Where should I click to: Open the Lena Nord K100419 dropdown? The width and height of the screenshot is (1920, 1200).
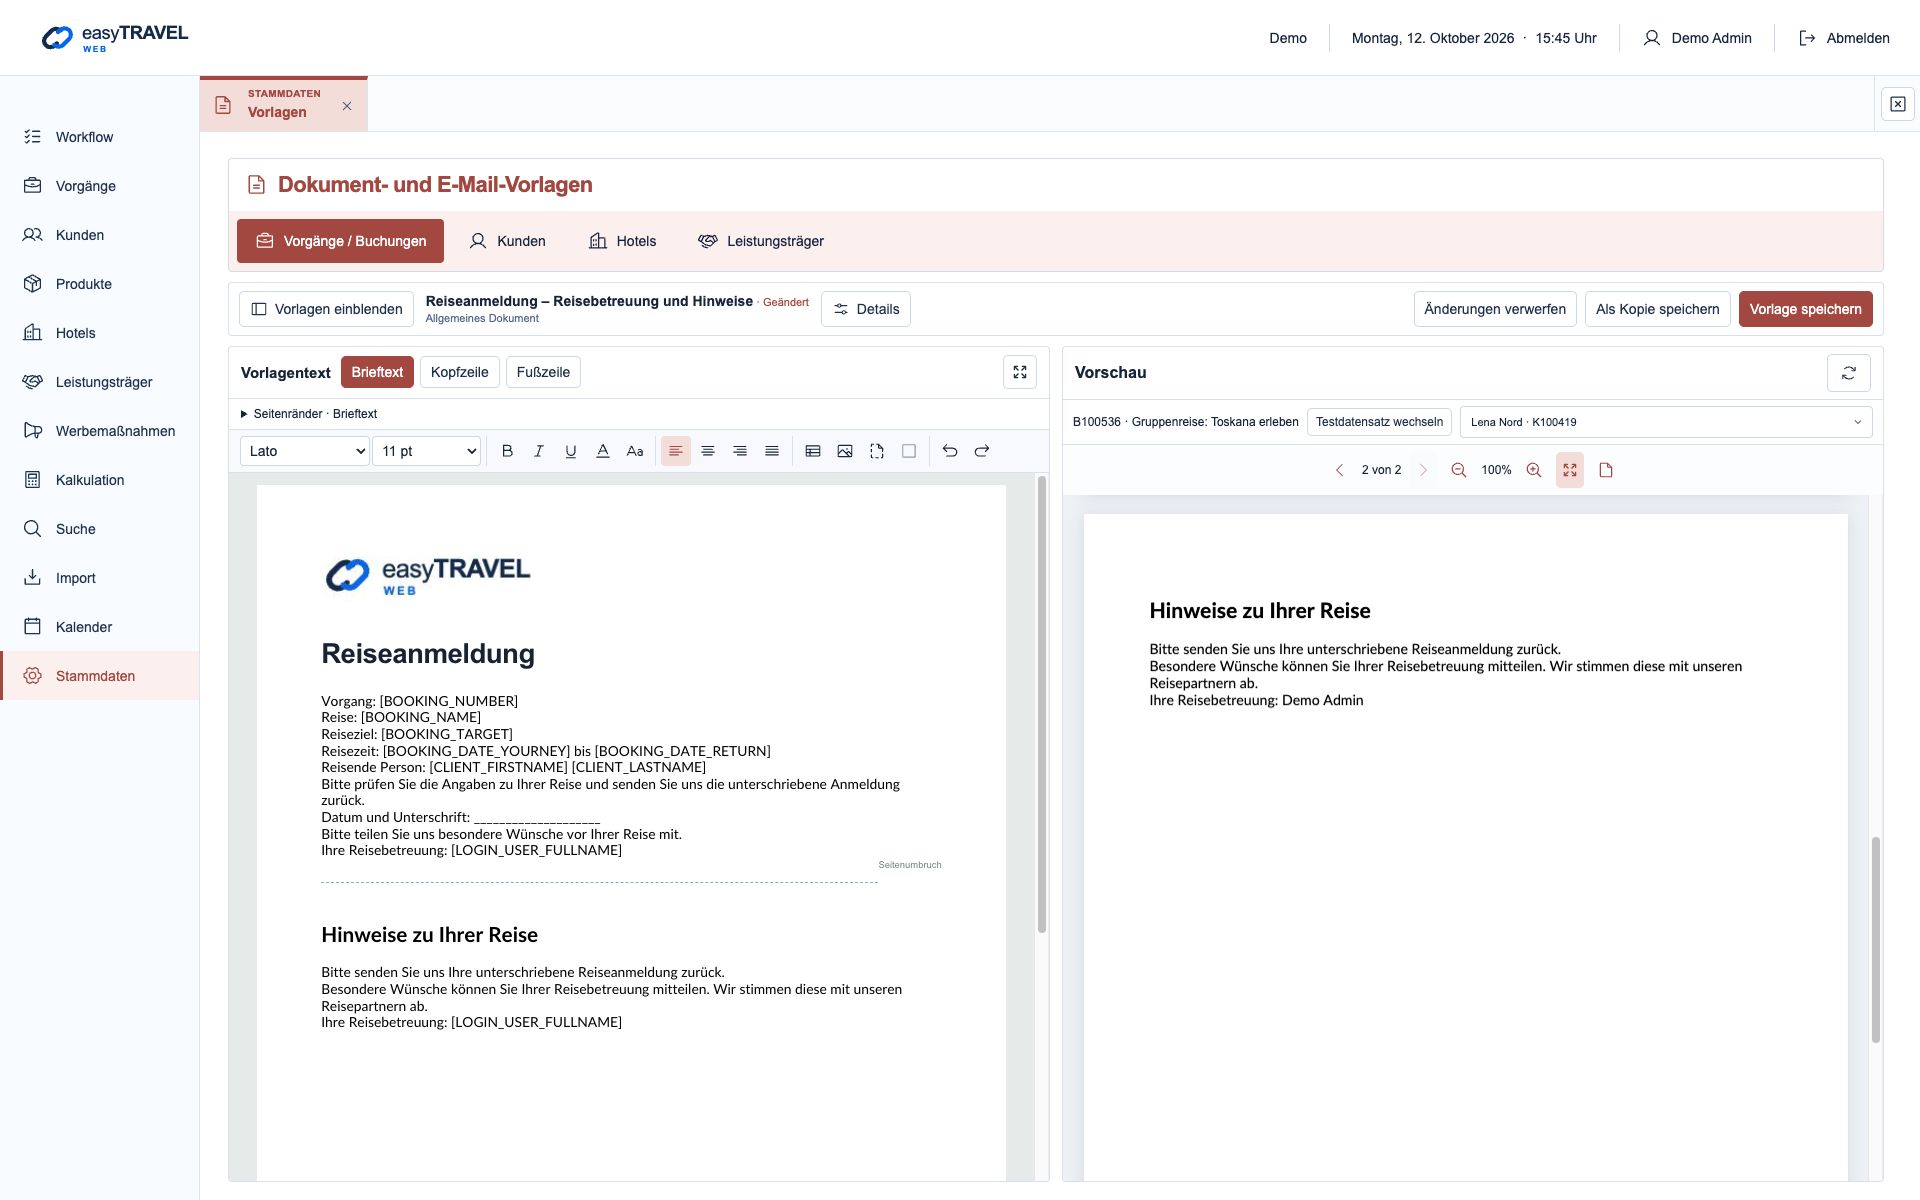point(1666,422)
